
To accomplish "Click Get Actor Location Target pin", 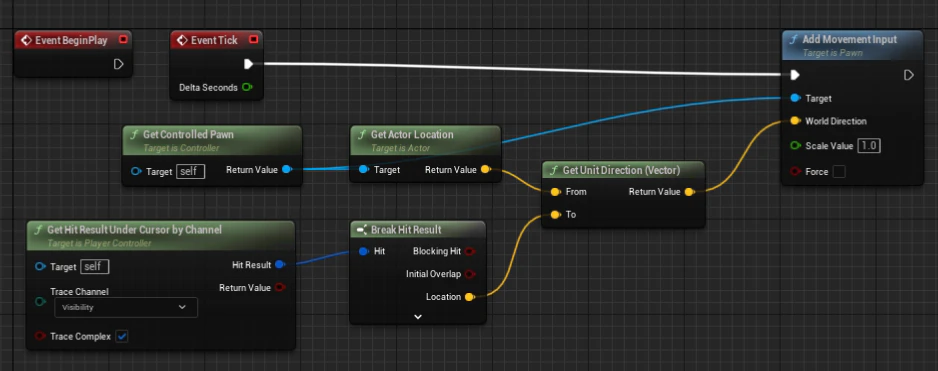I will click(x=364, y=170).
